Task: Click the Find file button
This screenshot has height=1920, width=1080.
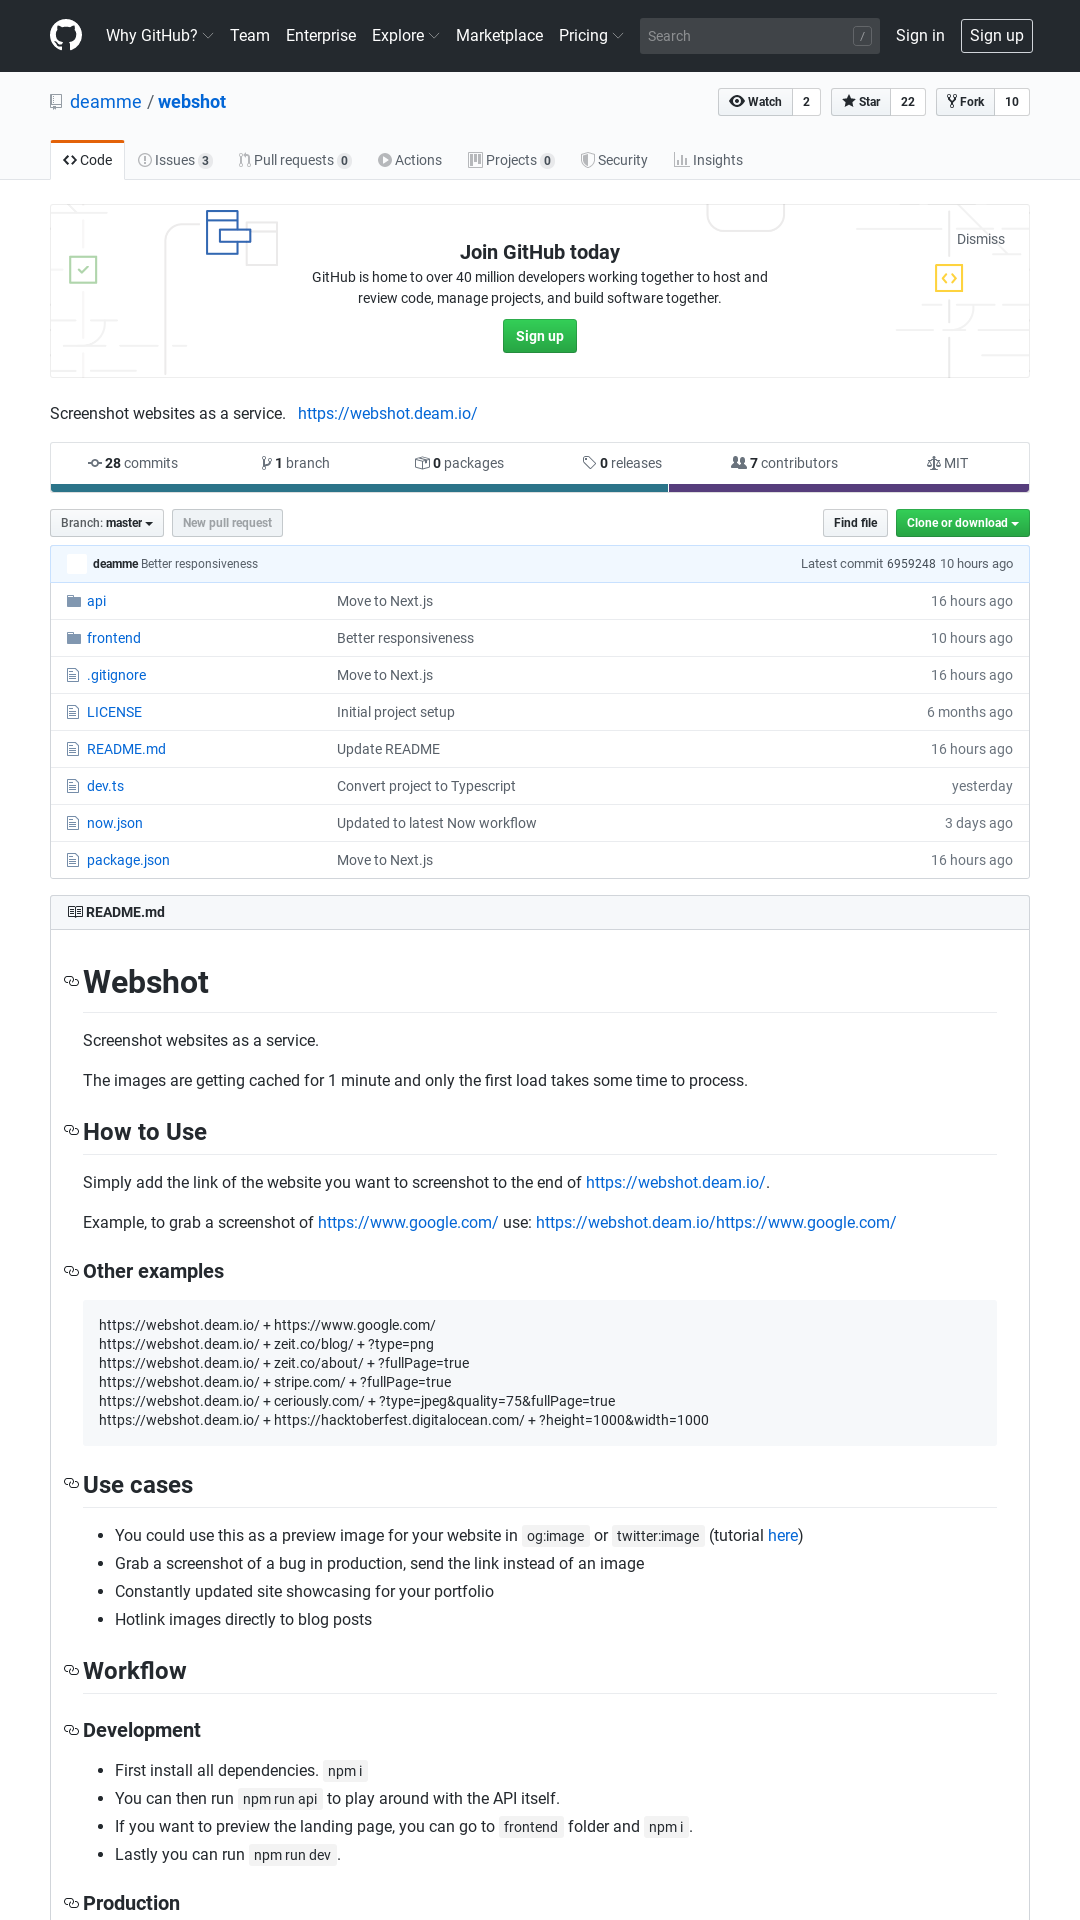Action: click(x=856, y=523)
